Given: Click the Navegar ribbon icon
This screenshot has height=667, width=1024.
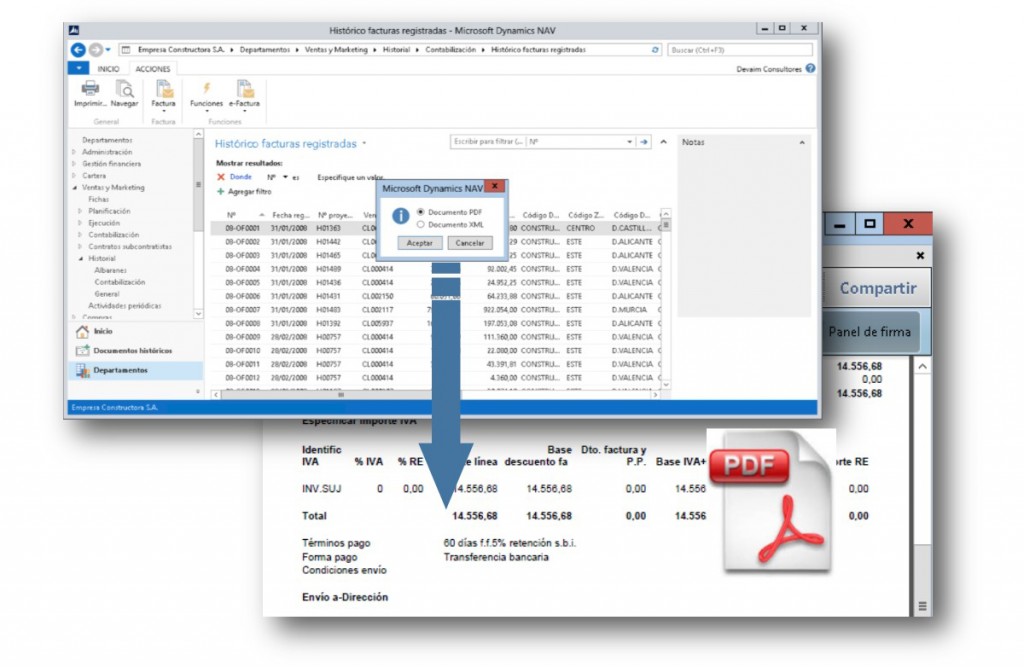Looking at the screenshot, I should tap(124, 89).
